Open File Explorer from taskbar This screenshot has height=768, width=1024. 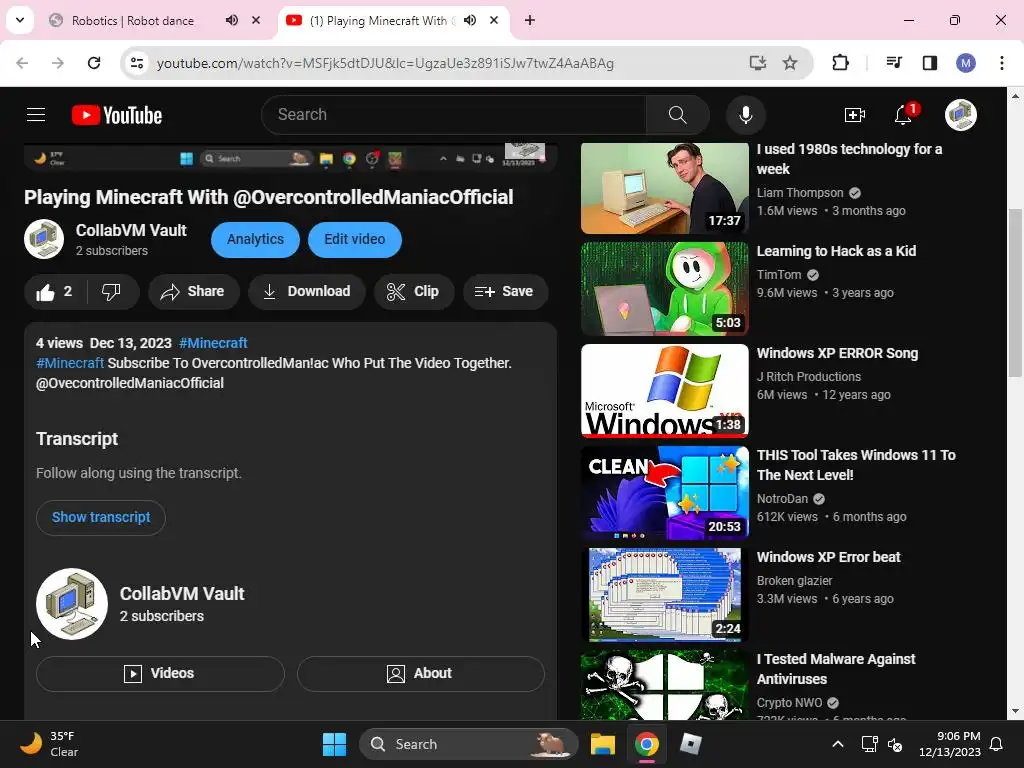coord(603,744)
